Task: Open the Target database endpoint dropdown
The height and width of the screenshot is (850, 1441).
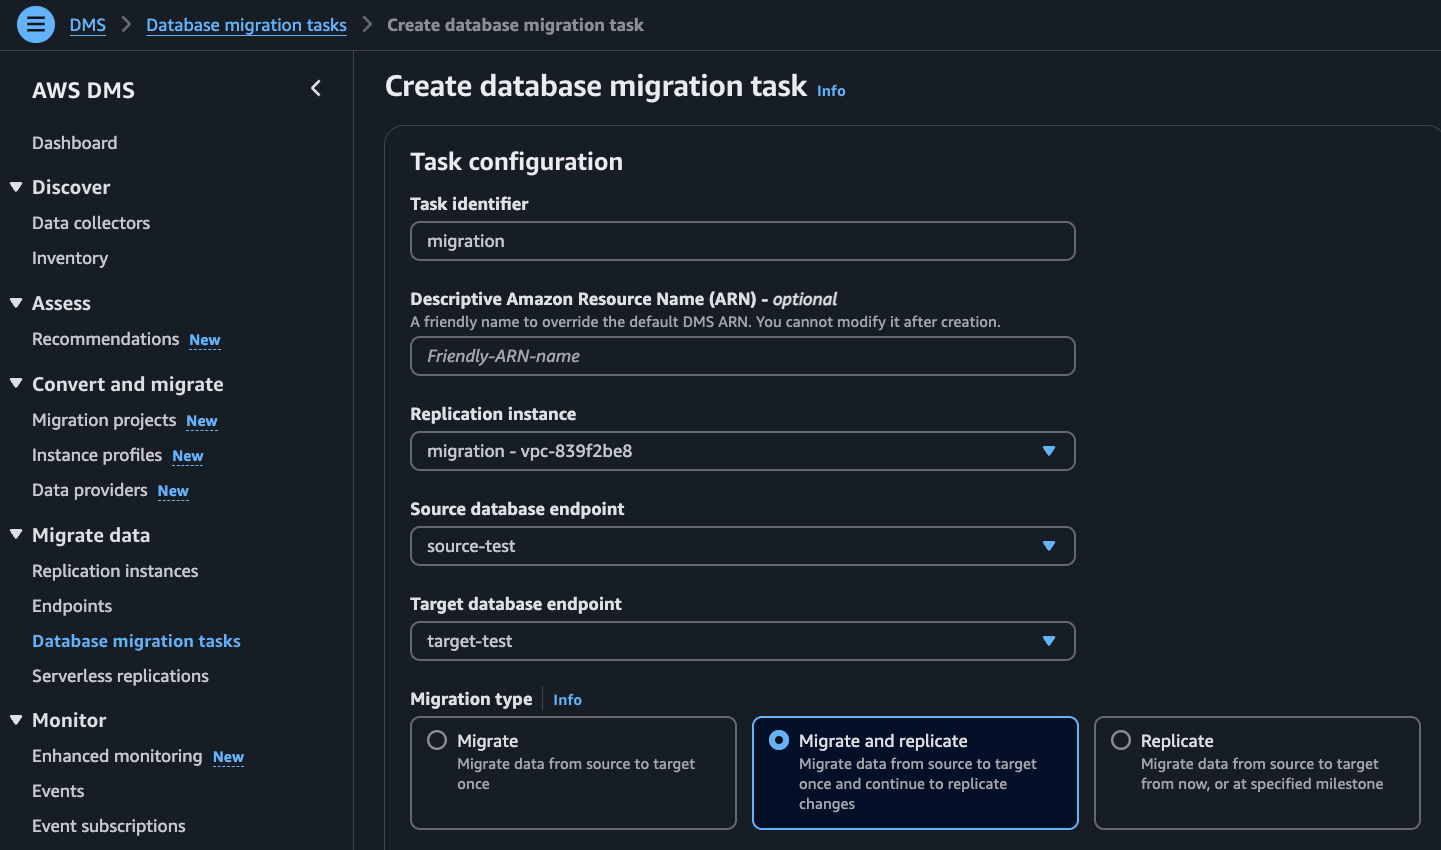Action: (x=742, y=641)
